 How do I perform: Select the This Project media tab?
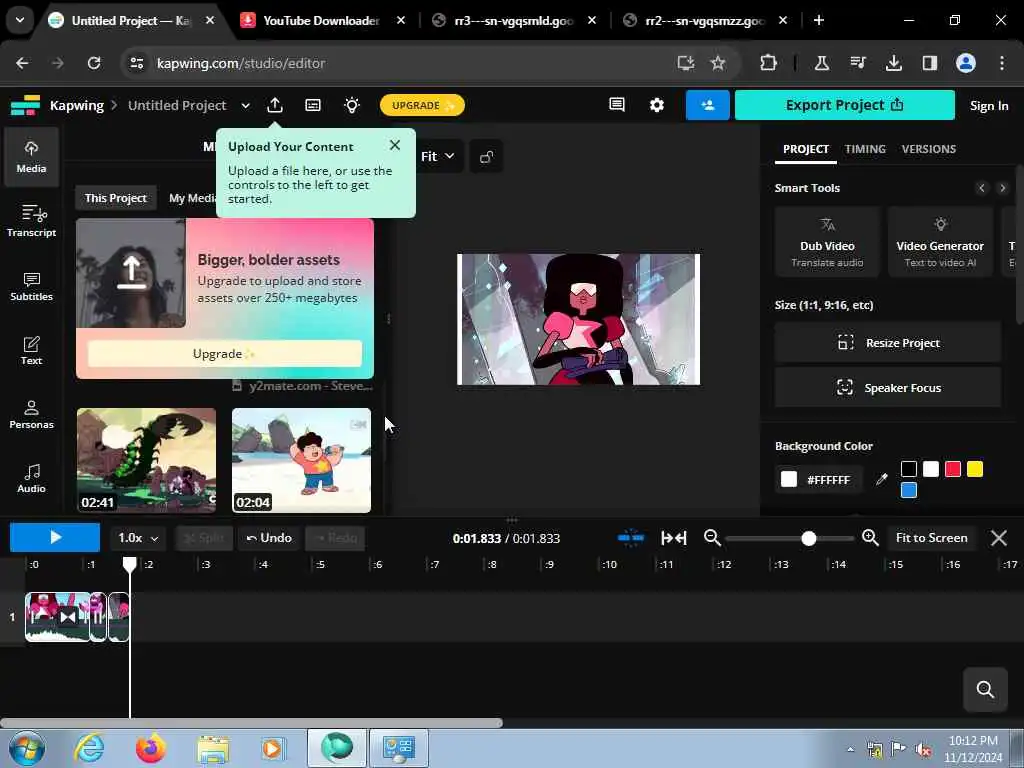(116, 198)
